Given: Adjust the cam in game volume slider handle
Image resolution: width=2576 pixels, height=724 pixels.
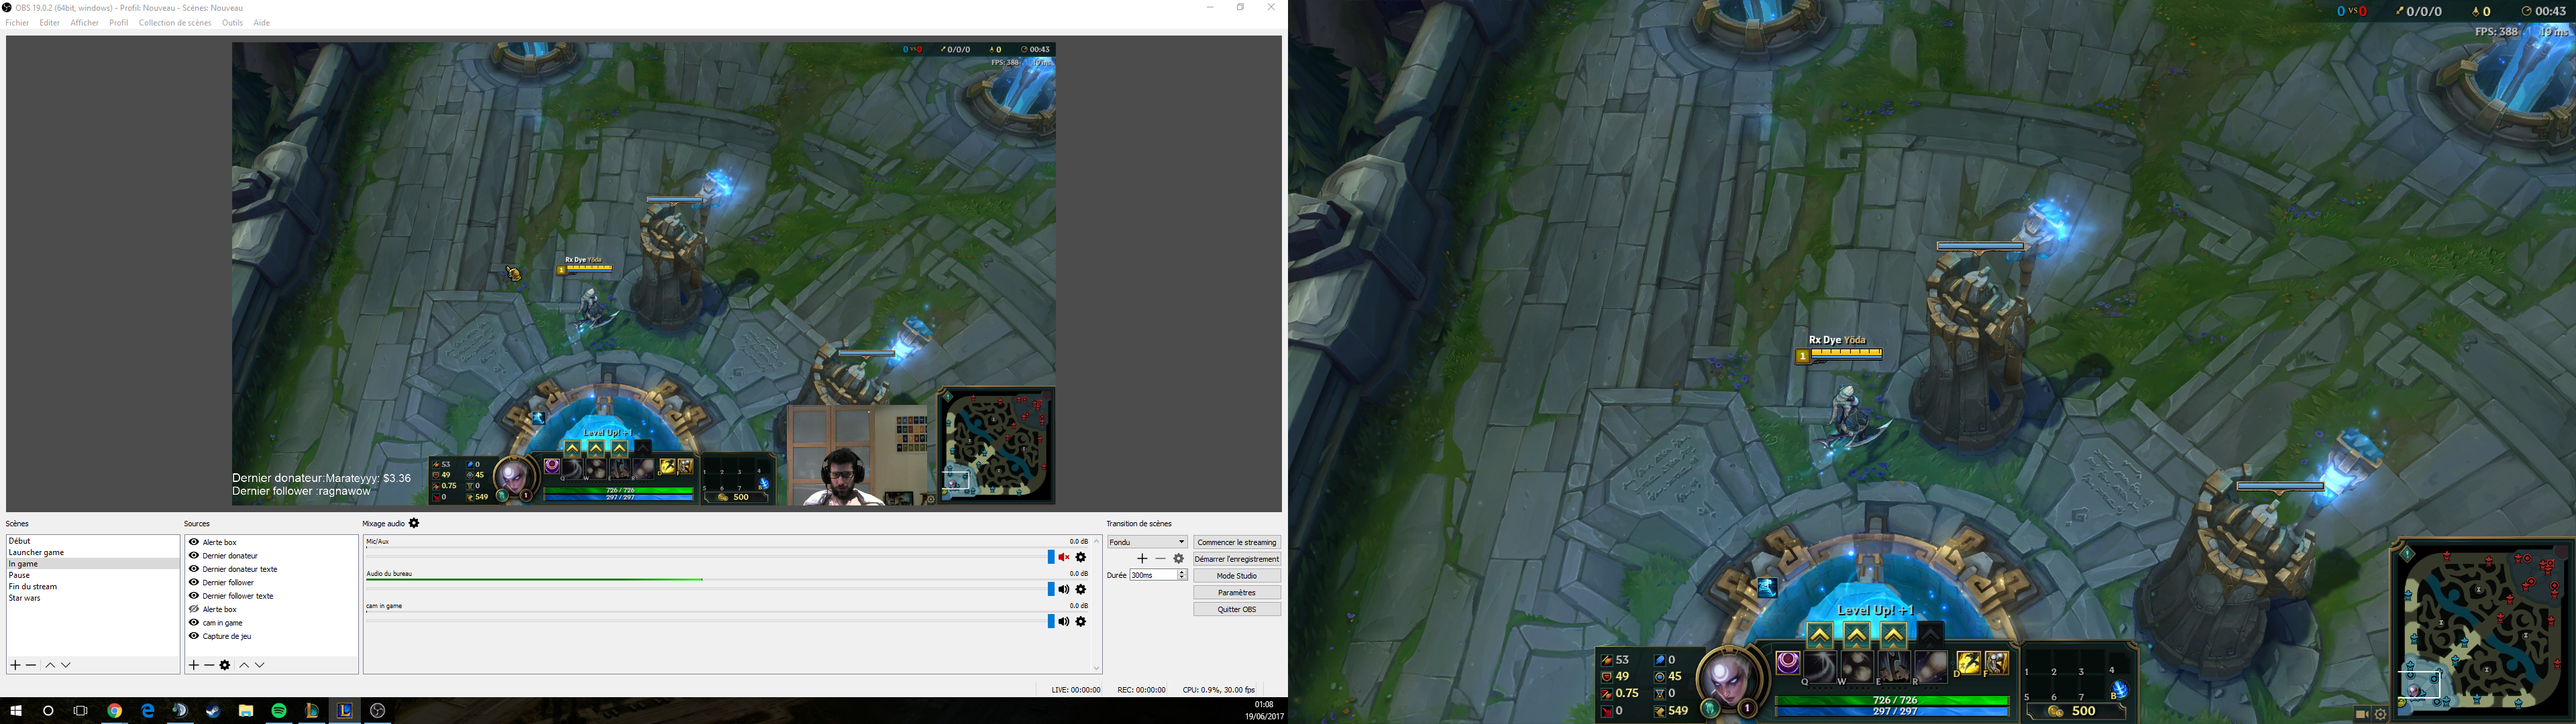Looking at the screenshot, I should click(1051, 621).
